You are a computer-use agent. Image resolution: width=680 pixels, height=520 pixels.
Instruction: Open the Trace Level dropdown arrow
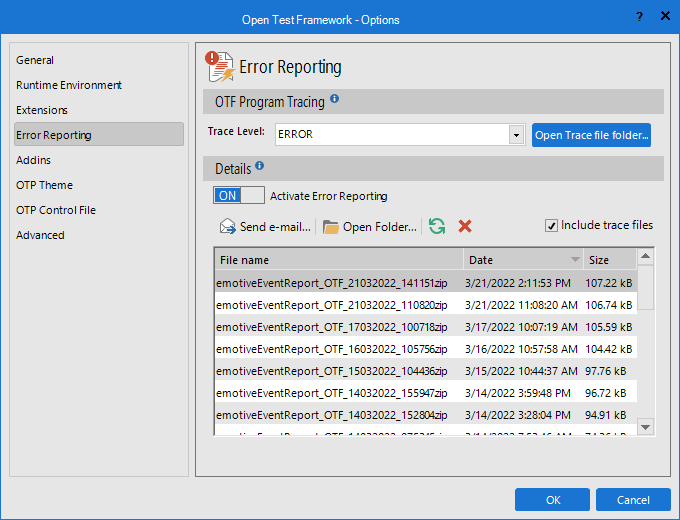[516, 135]
